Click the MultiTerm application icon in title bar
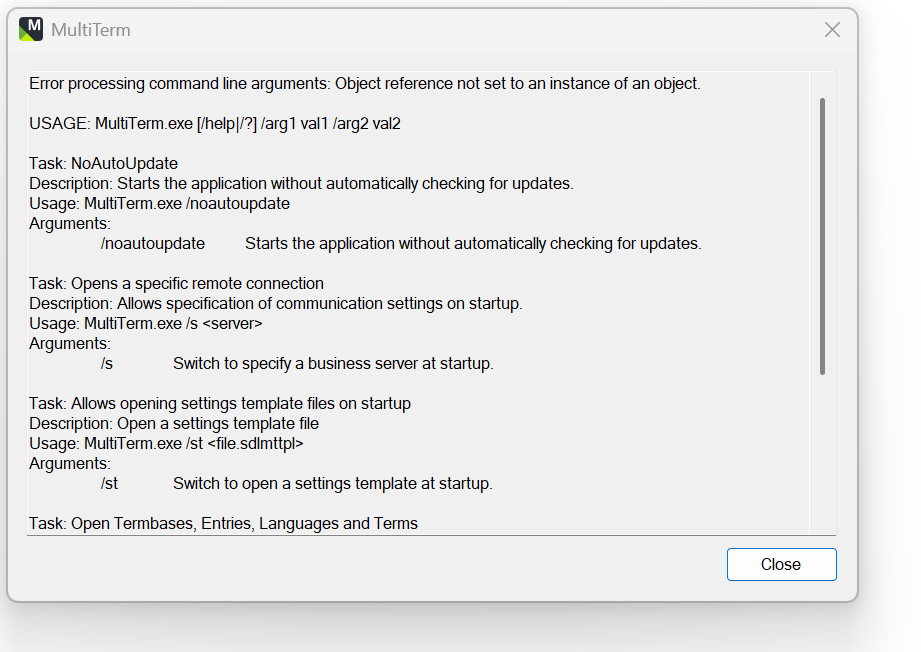921x652 pixels. click(30, 28)
